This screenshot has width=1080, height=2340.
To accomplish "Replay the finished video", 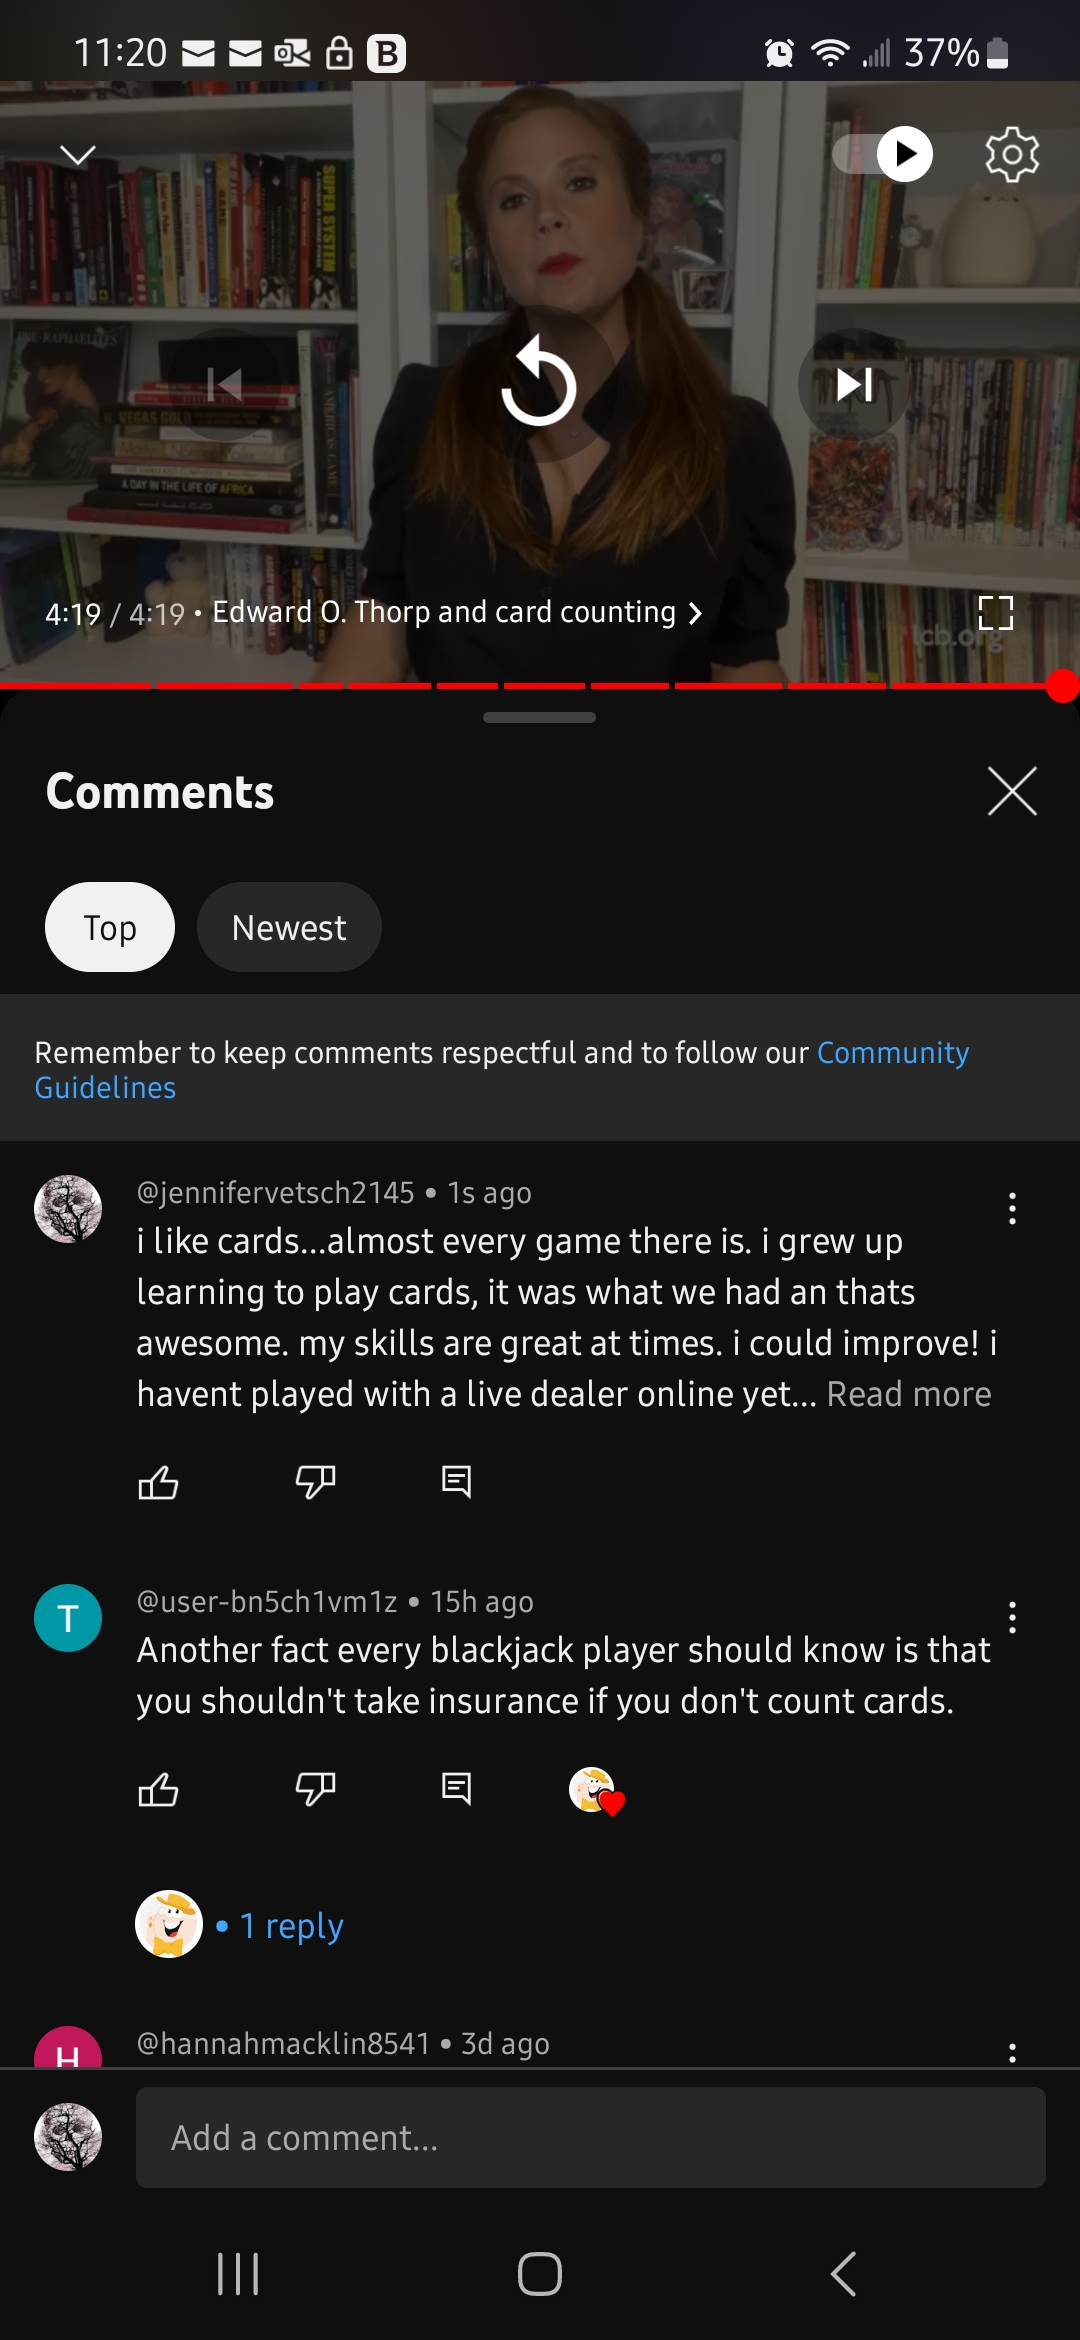I will (x=539, y=384).
